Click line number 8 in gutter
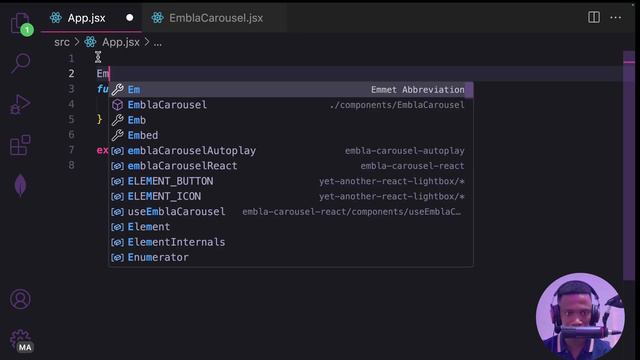Viewport: 640px width, 360px height. 71,165
